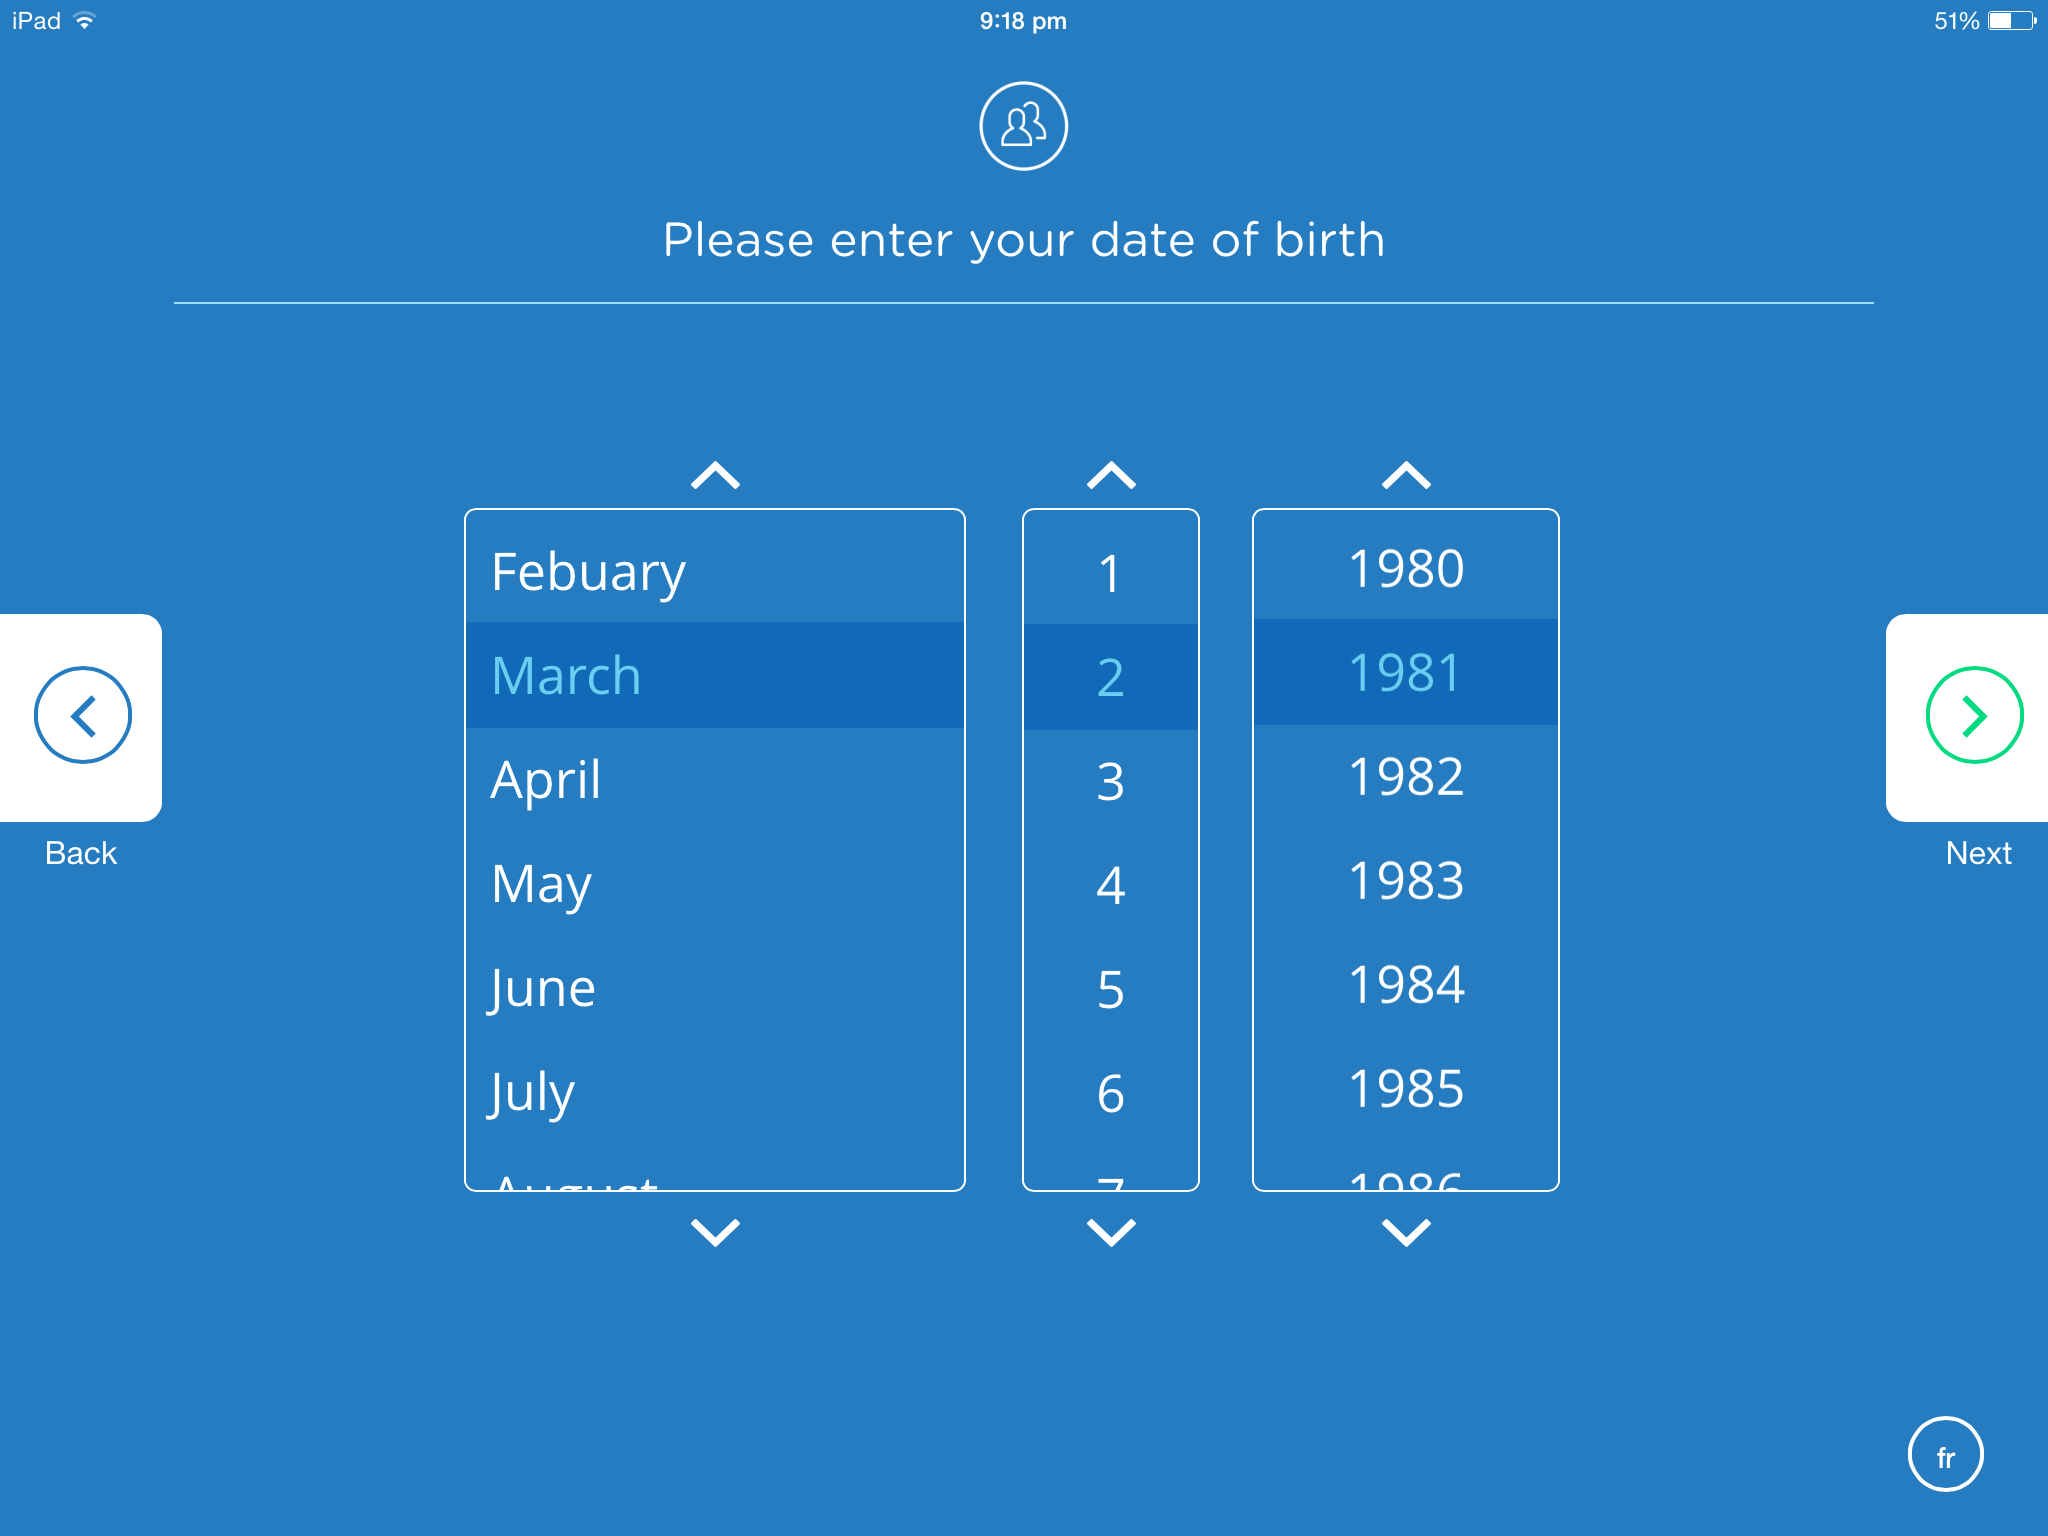Tap the Next label
The image size is (2048, 1536).
click(x=1978, y=853)
